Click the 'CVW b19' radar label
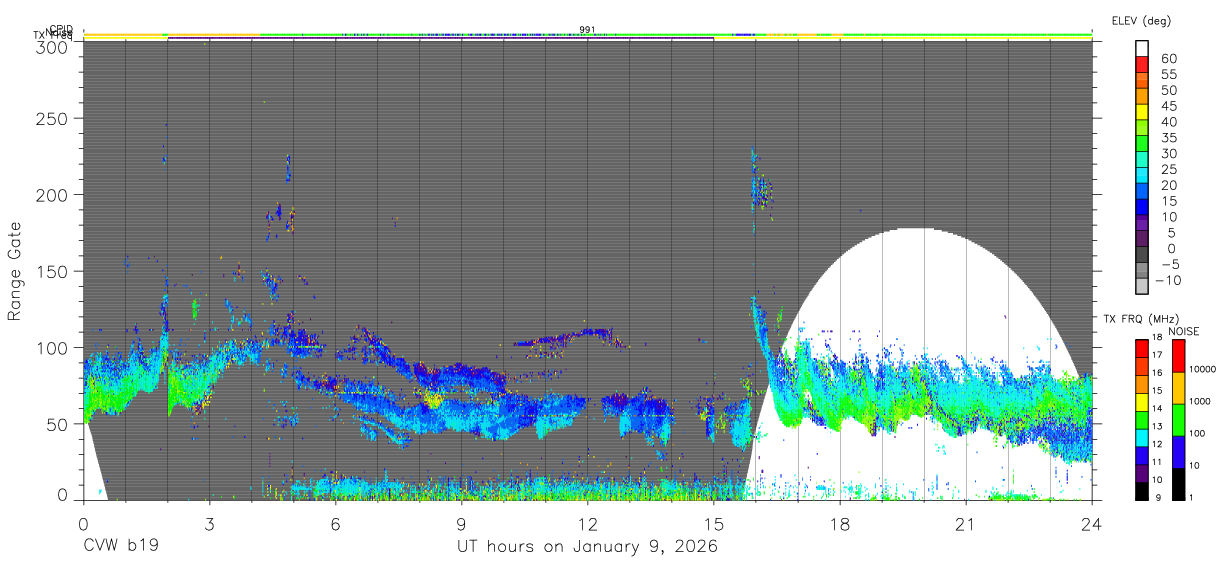Image resolution: width=1228 pixels, height=567 pixels. coord(121,547)
